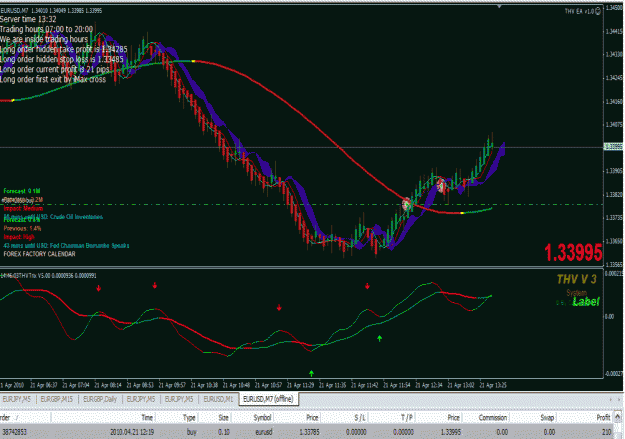This screenshot has height=439, width=625.
Task: Click the FOREX FACTORY CALENDAR label
Action: coord(39,254)
